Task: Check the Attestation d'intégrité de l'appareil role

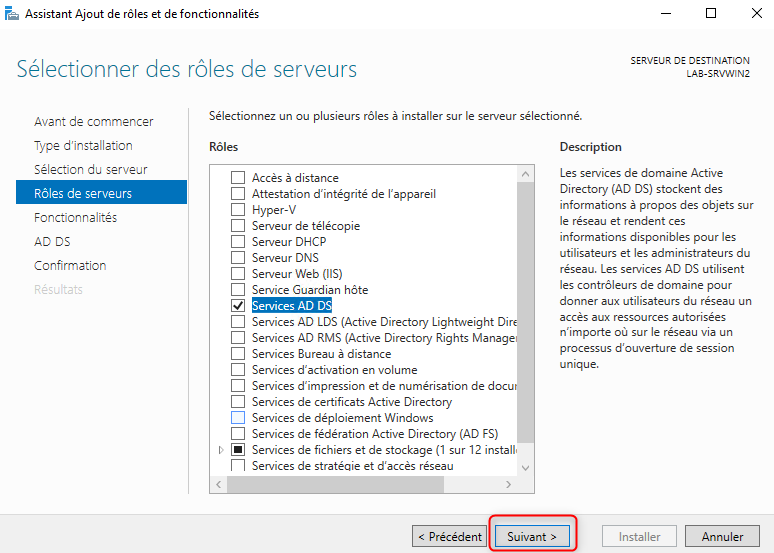Action: (238, 194)
